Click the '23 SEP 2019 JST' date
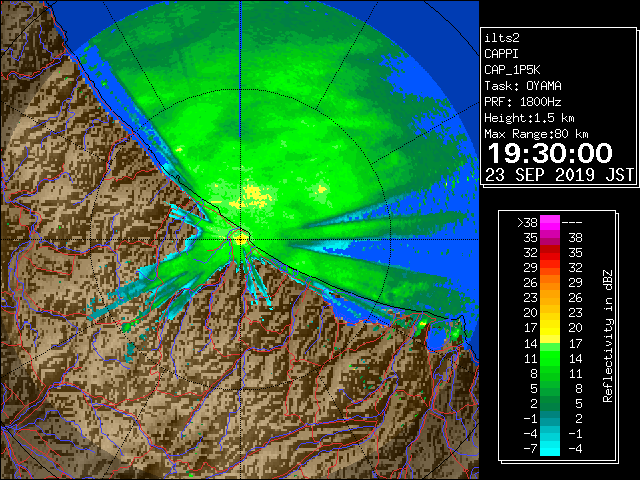640x480 pixels. click(559, 175)
